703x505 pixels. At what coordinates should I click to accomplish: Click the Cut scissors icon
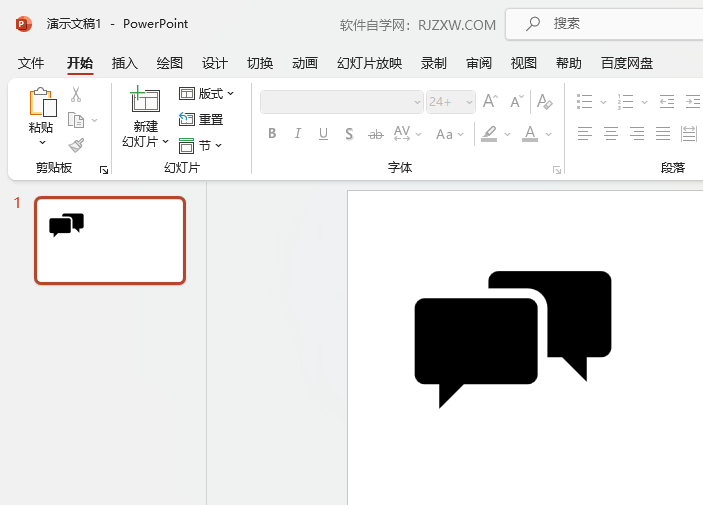pyautogui.click(x=76, y=94)
